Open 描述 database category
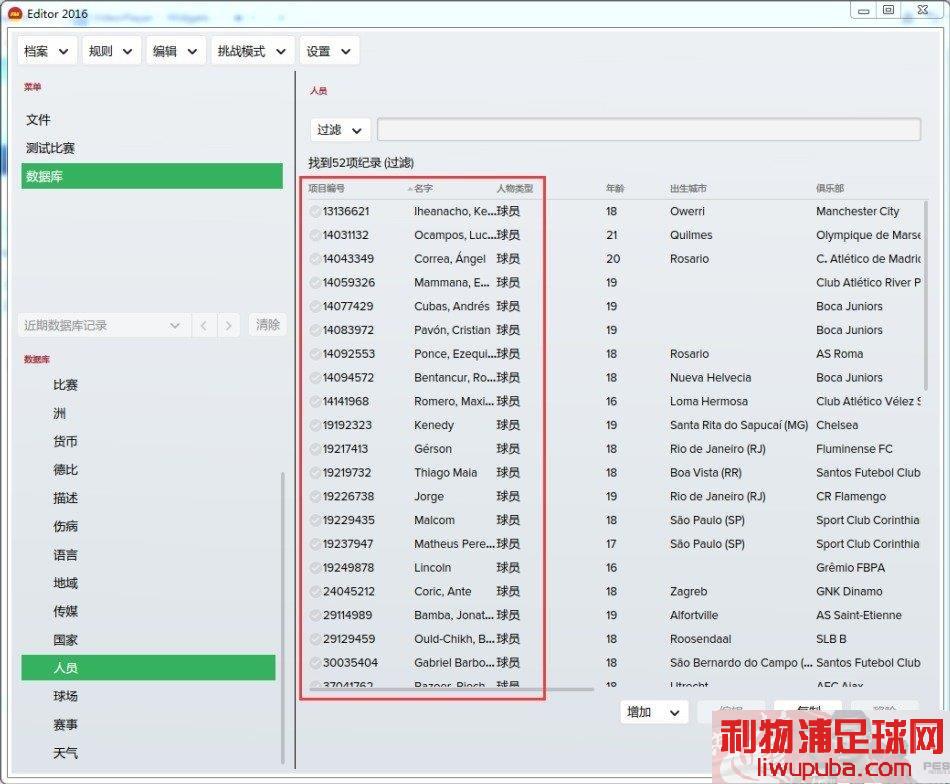Image resolution: width=950 pixels, height=784 pixels. 65,498
